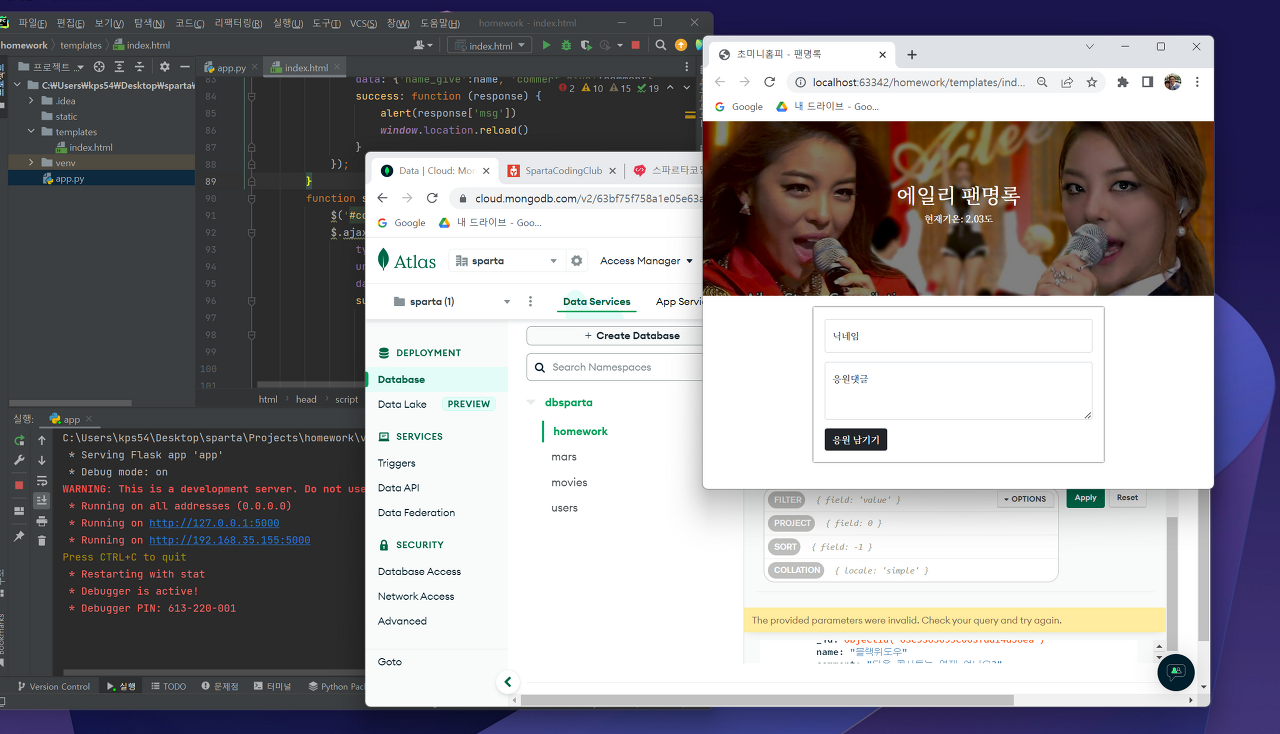Switch to the SpartaCodingClub browser tab
Image resolution: width=1280 pixels, height=734 pixels.
562,171
